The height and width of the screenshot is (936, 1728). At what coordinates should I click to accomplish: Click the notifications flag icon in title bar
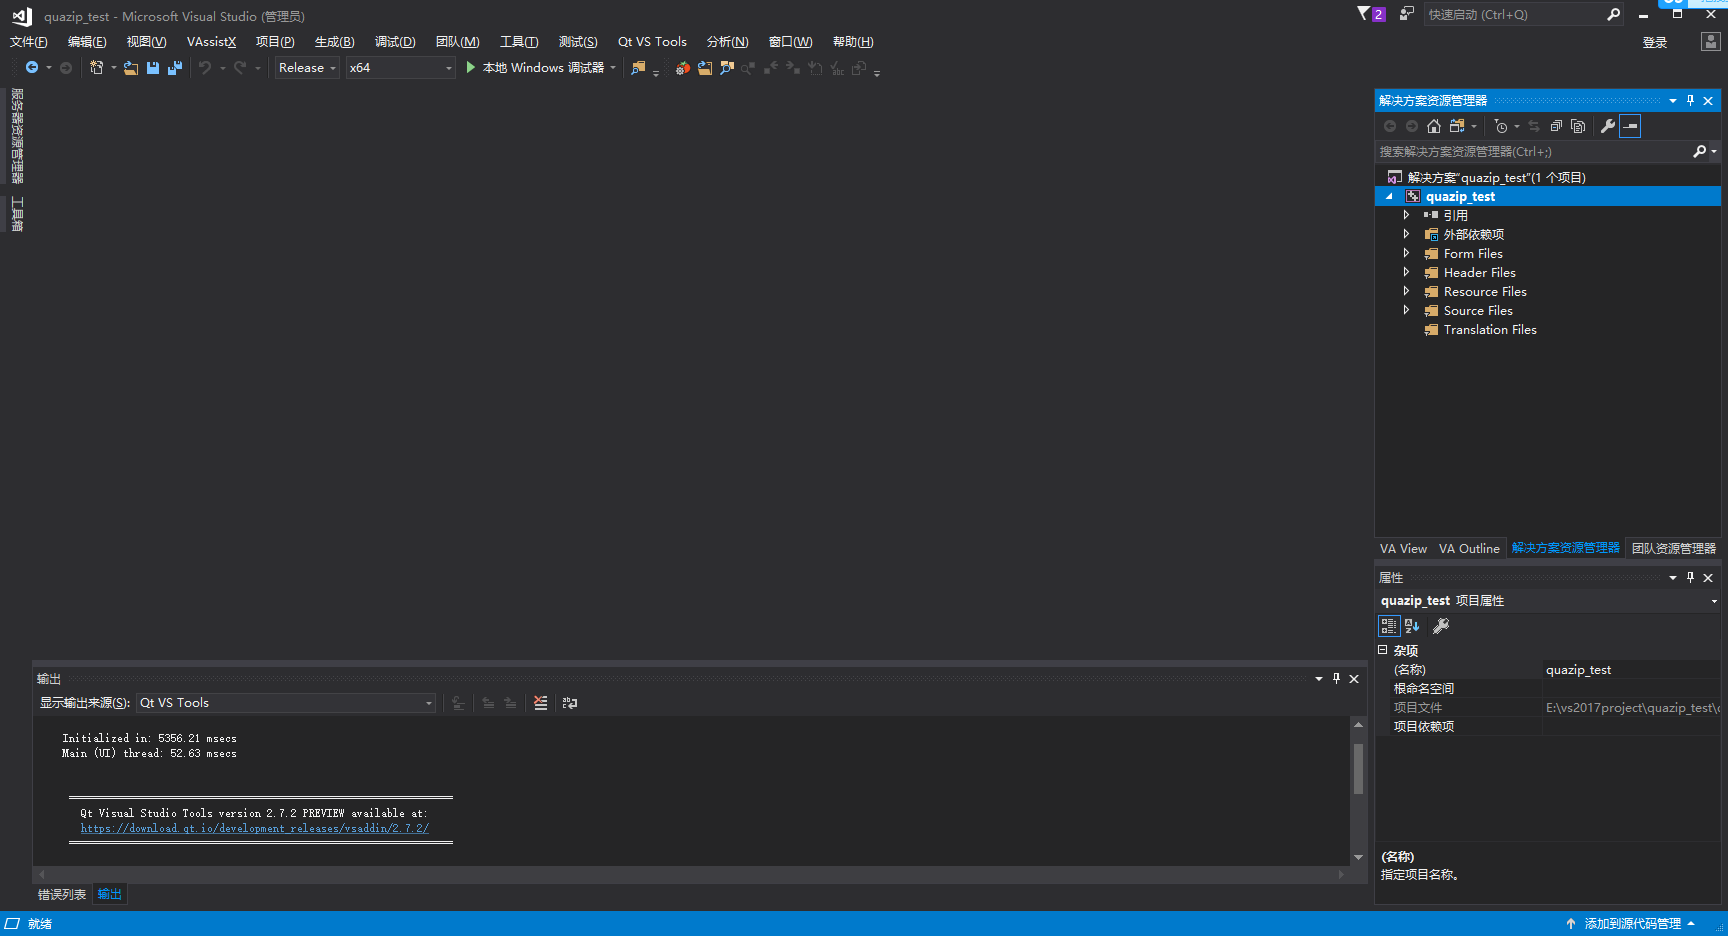click(x=1371, y=14)
